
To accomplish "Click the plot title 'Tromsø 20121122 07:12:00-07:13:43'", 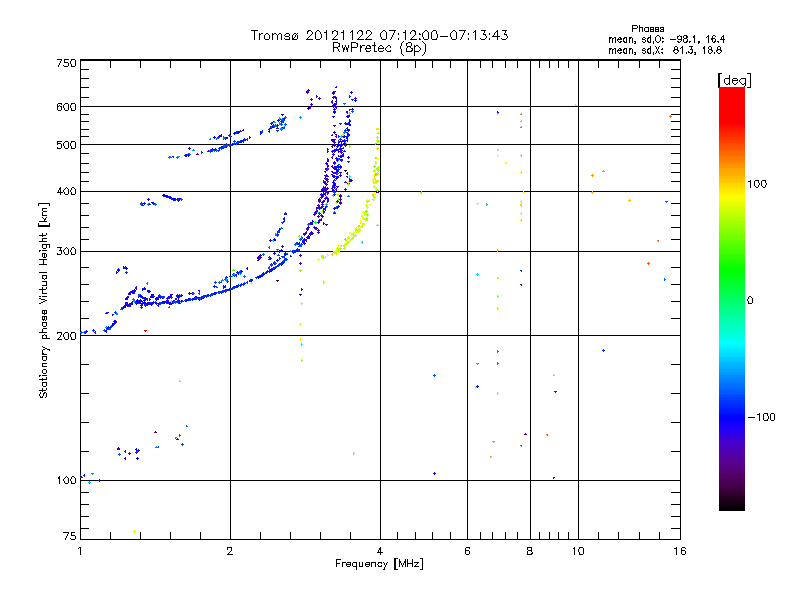I will point(379,35).
